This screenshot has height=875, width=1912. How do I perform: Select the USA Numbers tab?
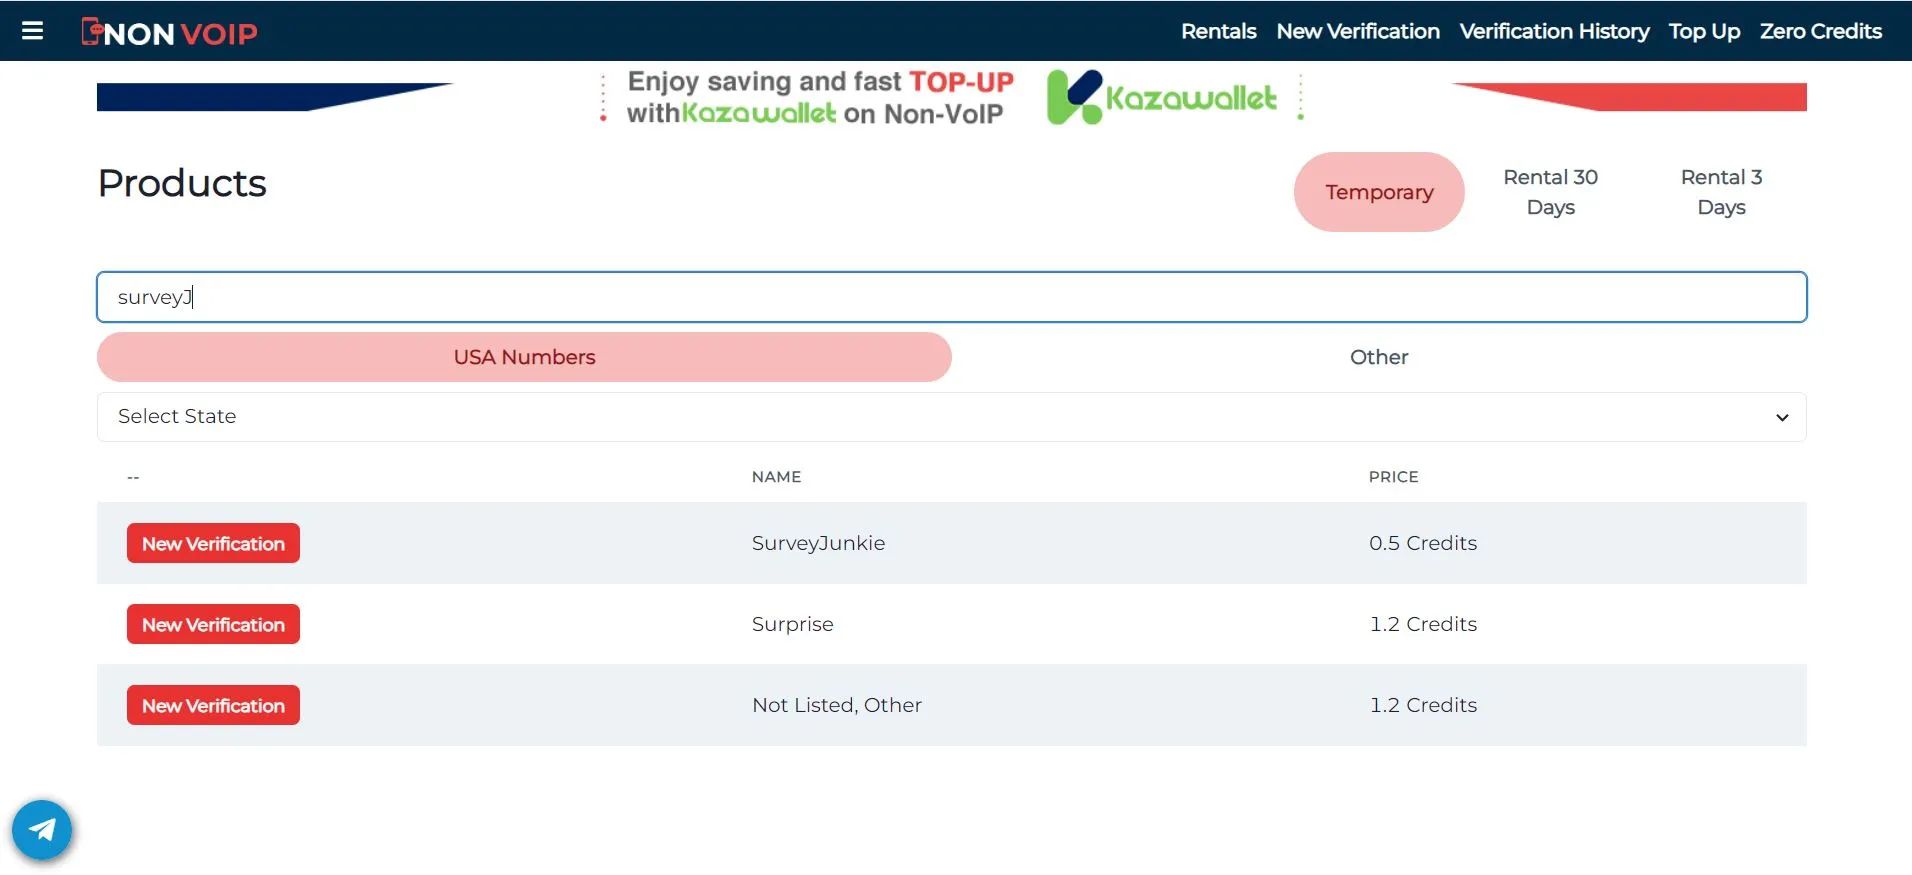point(524,357)
